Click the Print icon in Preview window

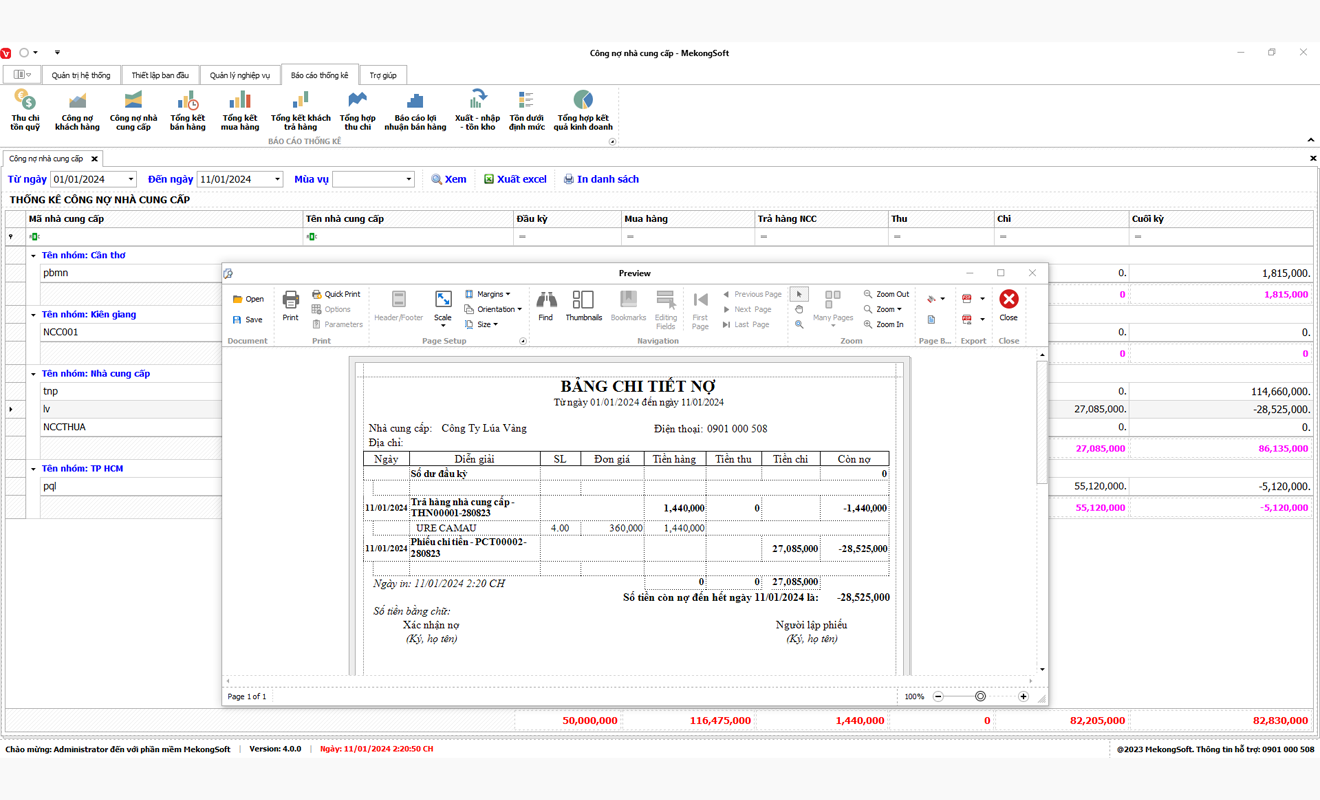pyautogui.click(x=290, y=304)
